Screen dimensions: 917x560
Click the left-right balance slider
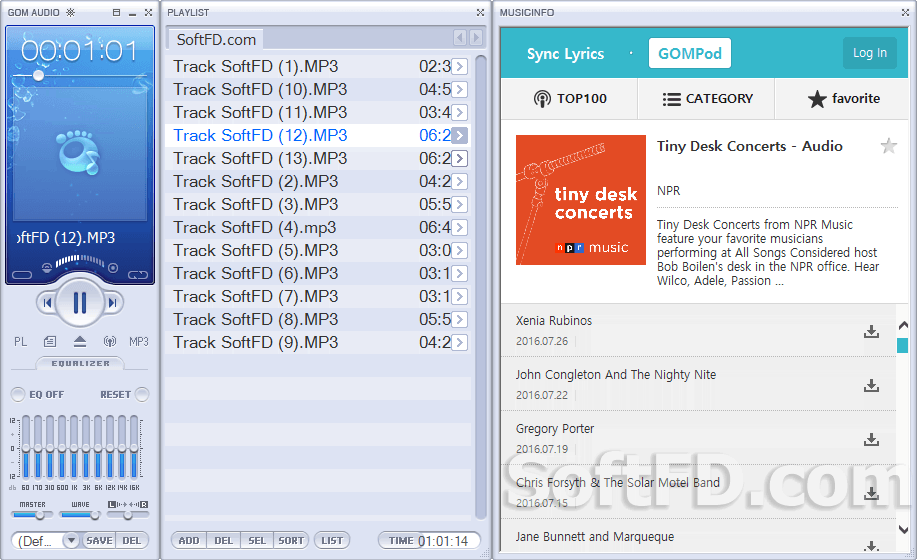[127, 515]
